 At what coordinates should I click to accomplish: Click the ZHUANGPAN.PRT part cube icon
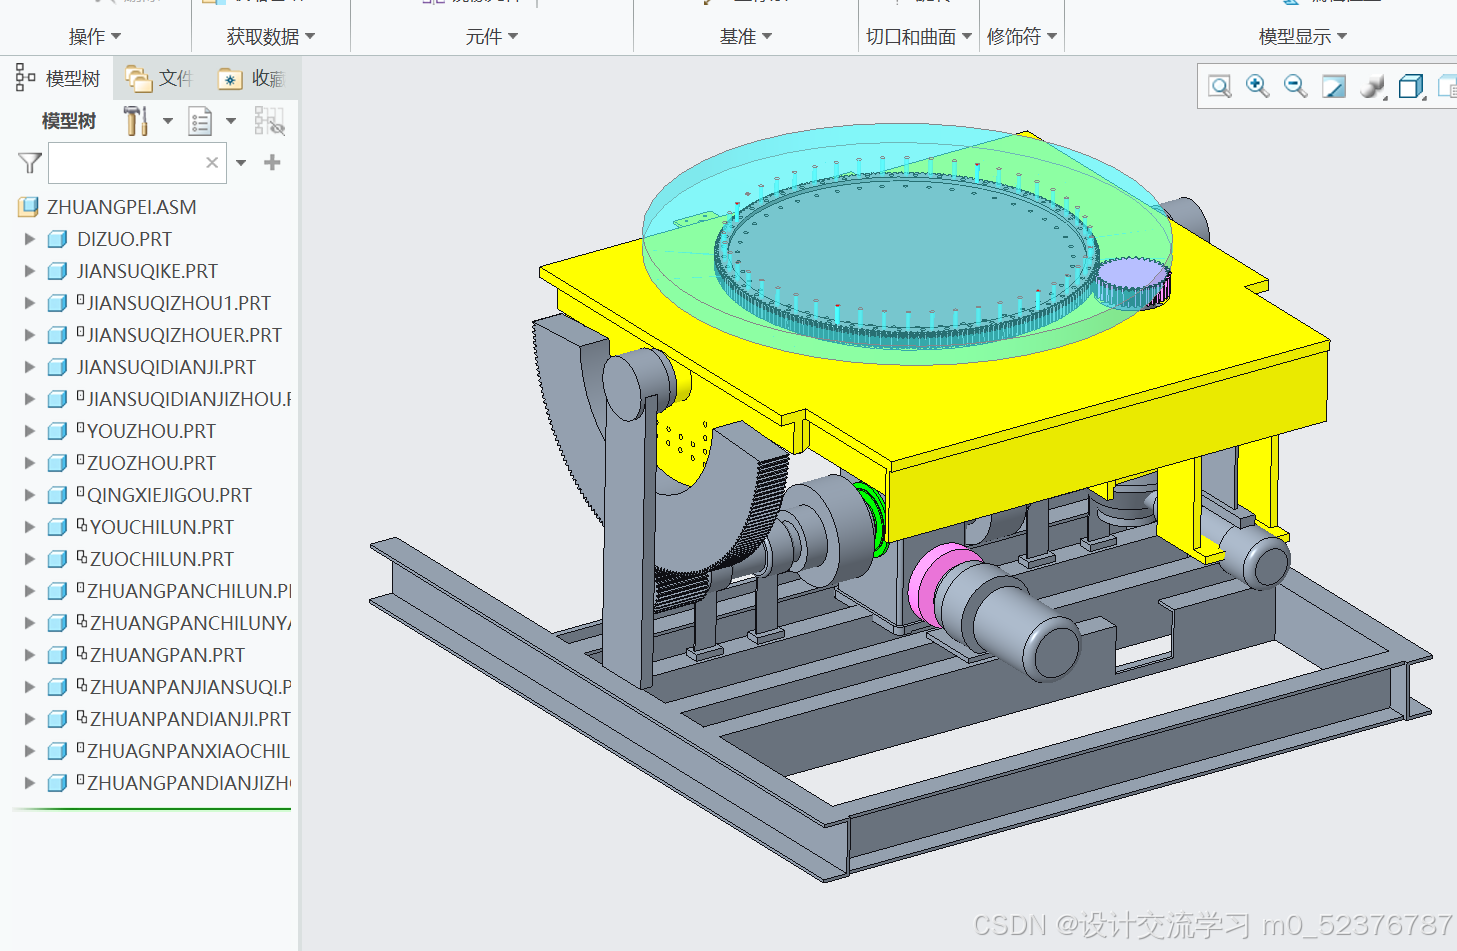coord(58,655)
